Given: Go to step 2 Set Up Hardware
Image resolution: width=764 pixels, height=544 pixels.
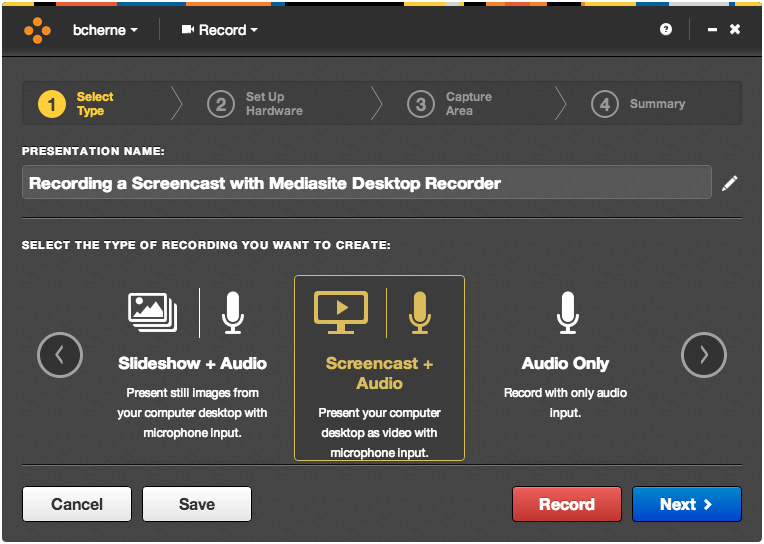Looking at the screenshot, I should click(x=255, y=104).
